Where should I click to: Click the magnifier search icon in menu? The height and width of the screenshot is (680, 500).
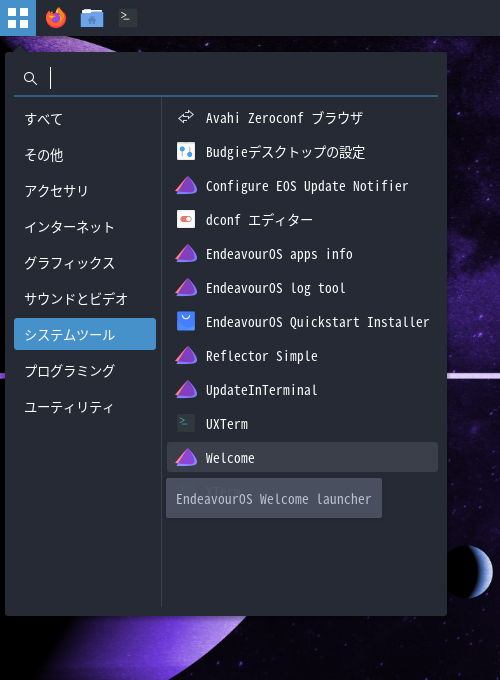tap(30, 78)
